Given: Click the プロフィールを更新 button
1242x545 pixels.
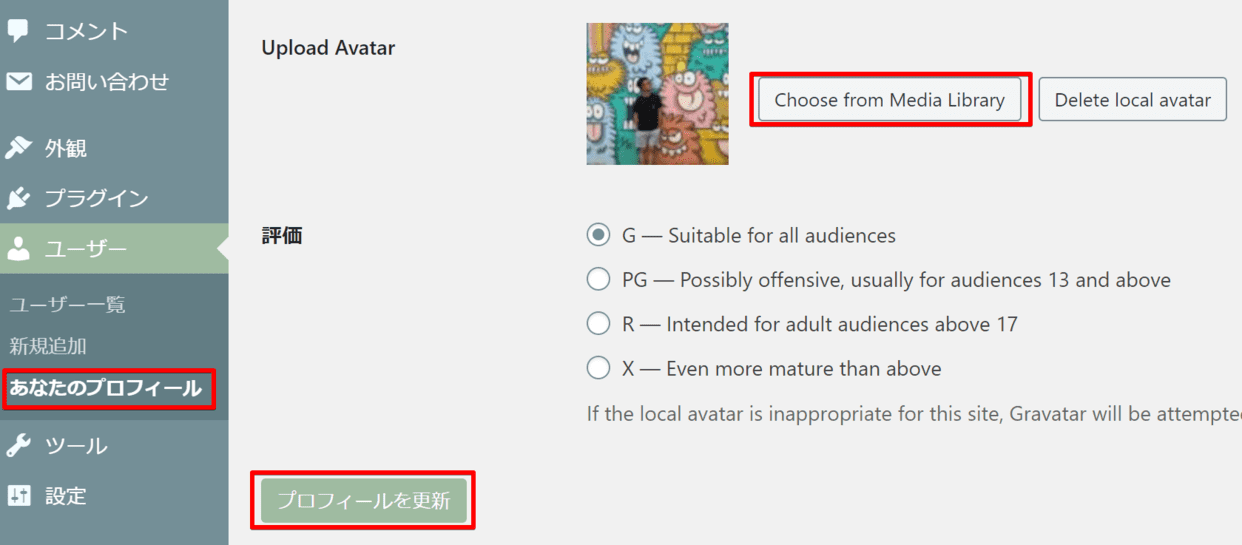Looking at the screenshot, I should pyautogui.click(x=364, y=500).
